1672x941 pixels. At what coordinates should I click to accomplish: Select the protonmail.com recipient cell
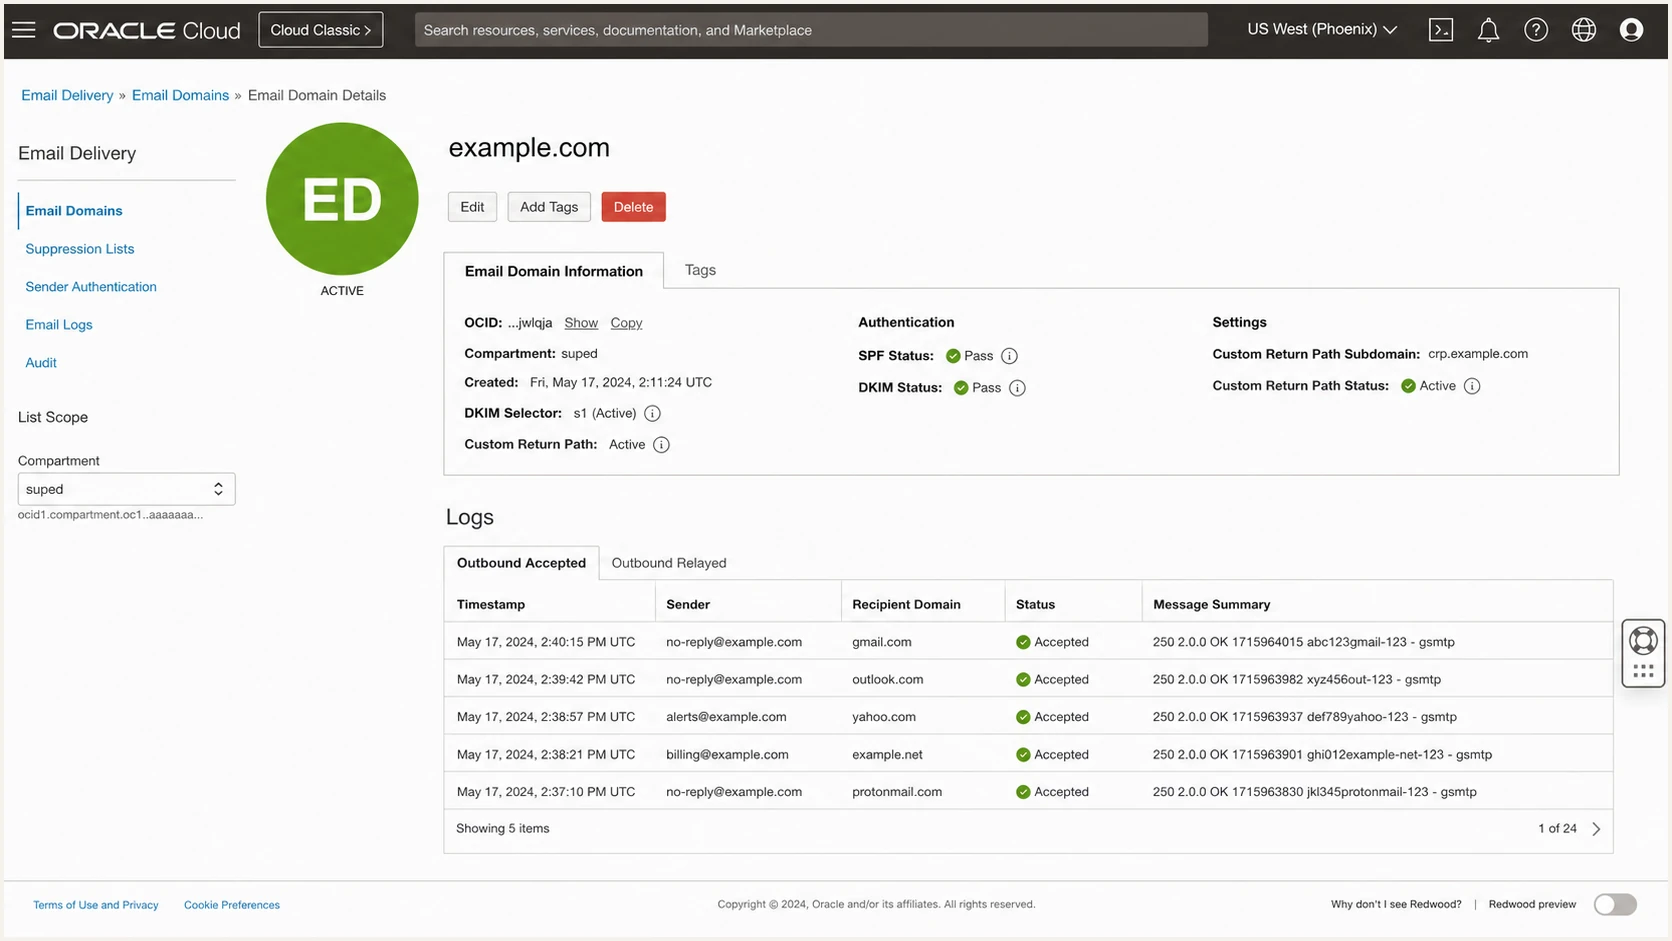(x=897, y=792)
